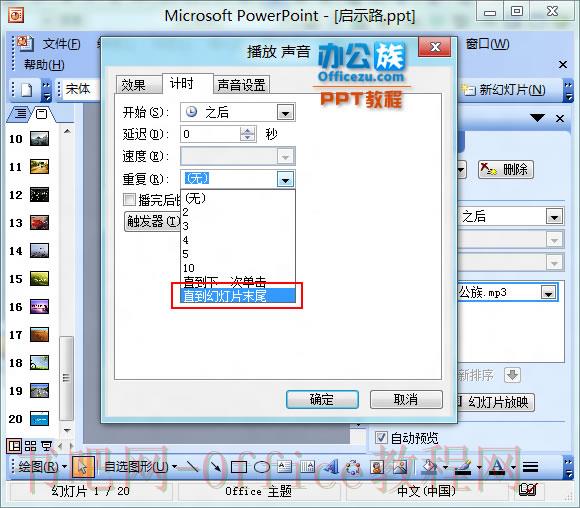
Task: Confirm the dialog with 确定
Action: pos(322,399)
